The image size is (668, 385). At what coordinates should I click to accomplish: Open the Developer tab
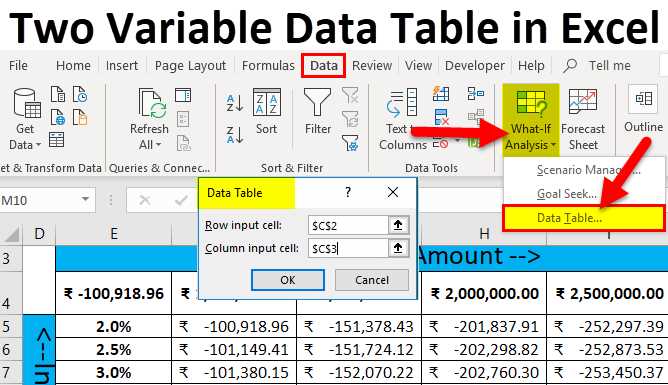pos(475,66)
